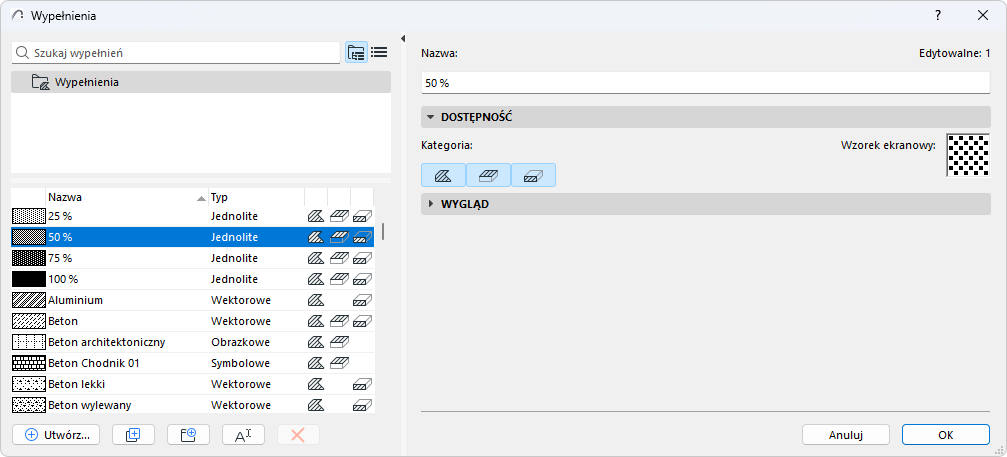This screenshot has width=1007, height=457.
Task: Select the 75 % fill row
Action: tap(193, 259)
